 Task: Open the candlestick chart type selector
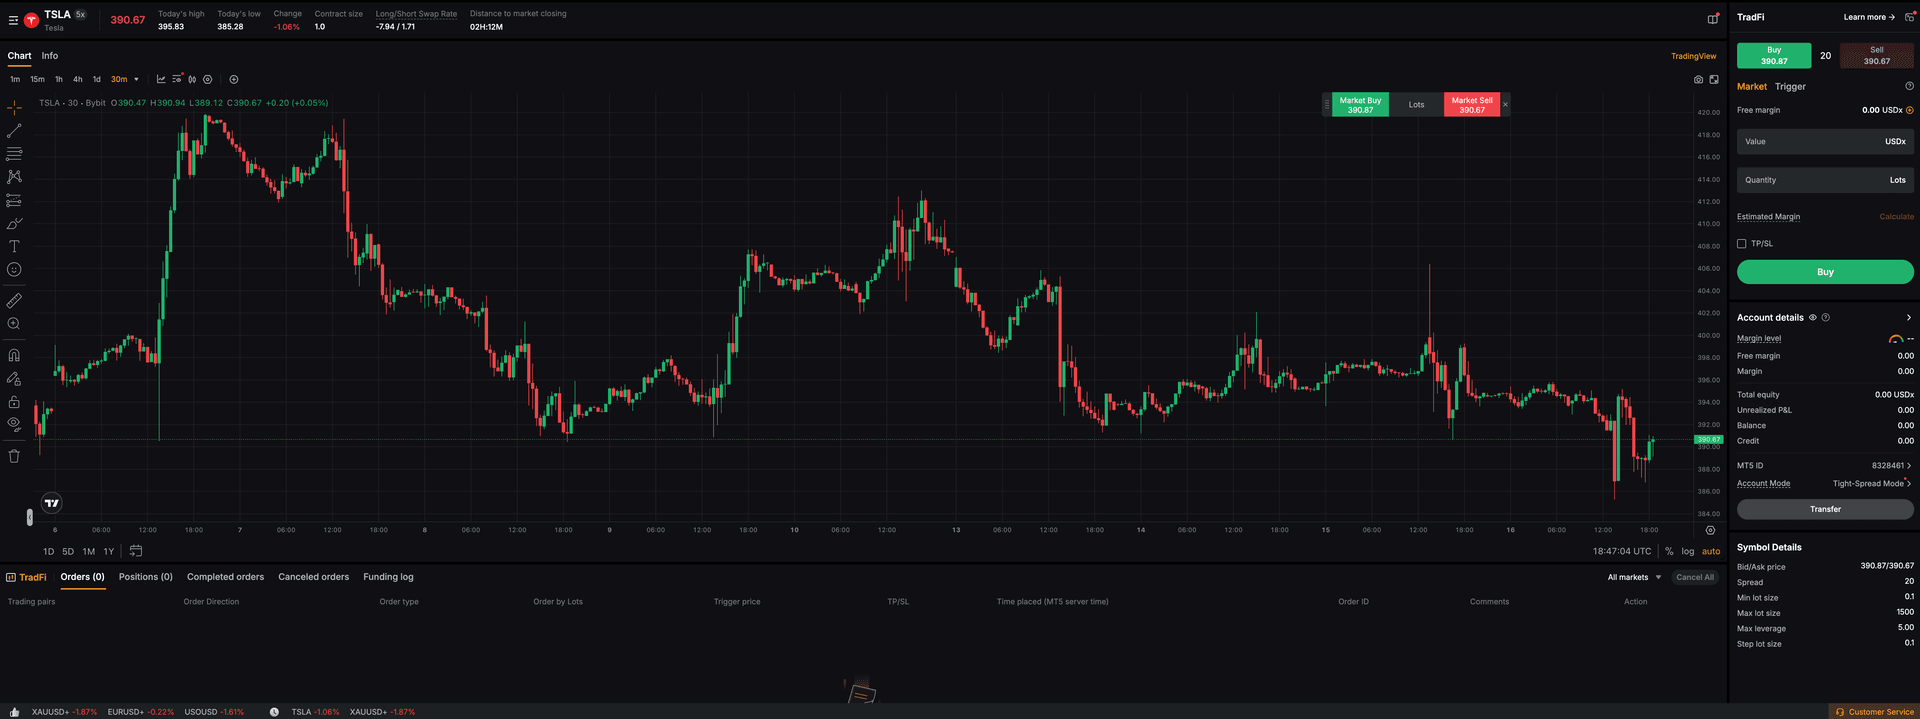pos(192,79)
